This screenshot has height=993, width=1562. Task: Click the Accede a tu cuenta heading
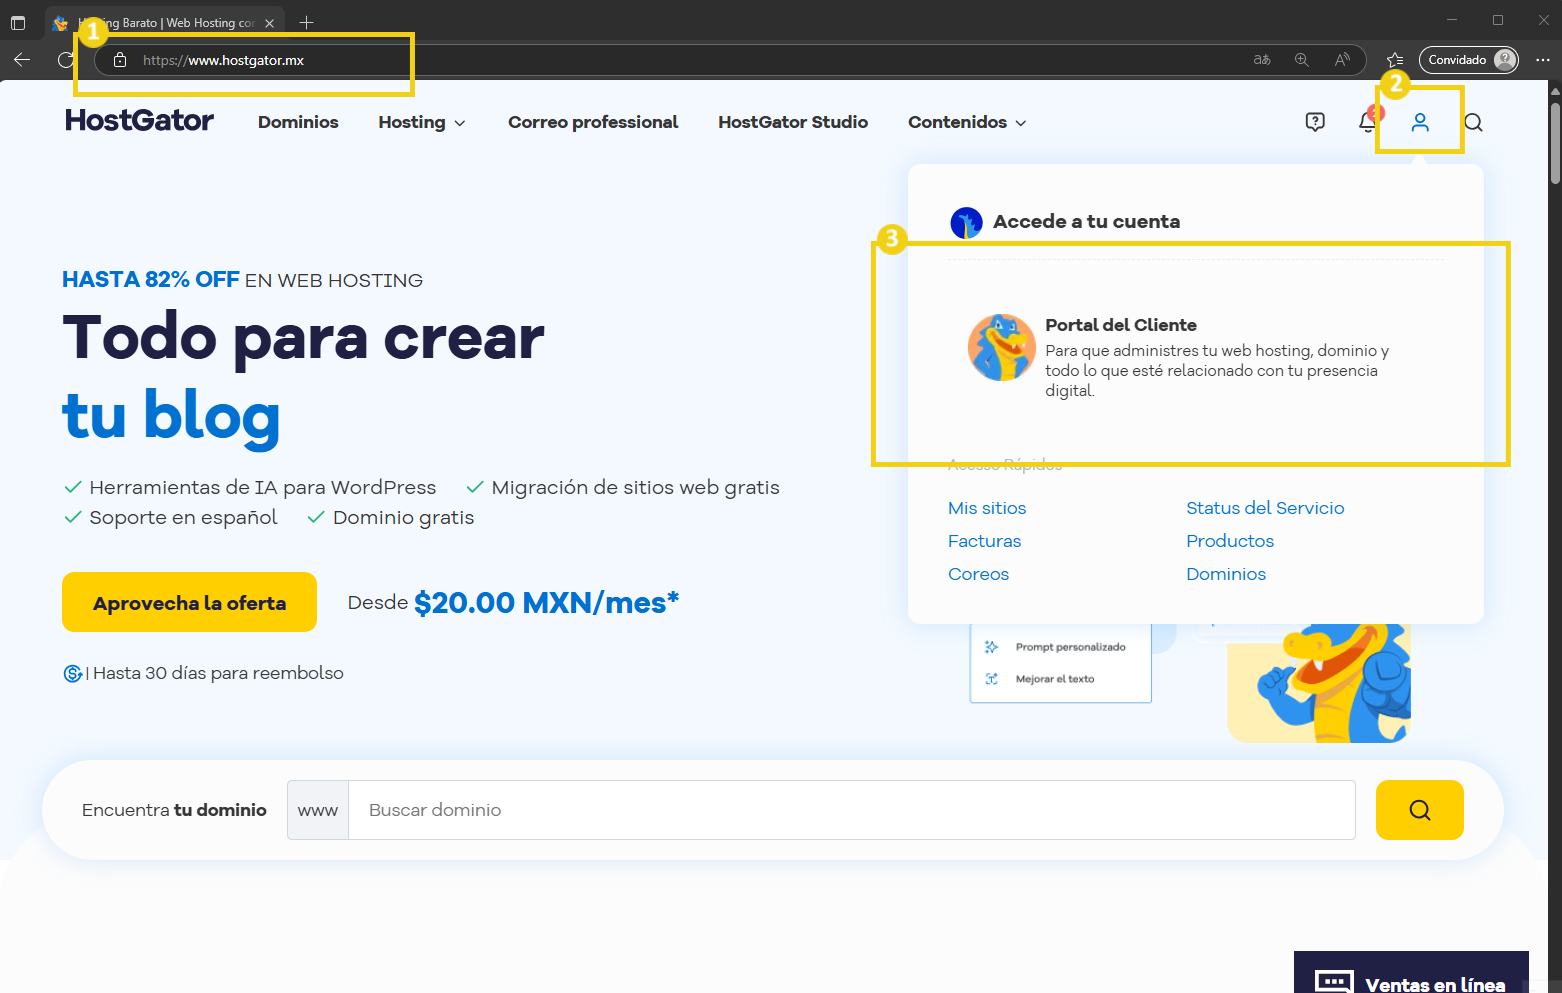point(1086,221)
